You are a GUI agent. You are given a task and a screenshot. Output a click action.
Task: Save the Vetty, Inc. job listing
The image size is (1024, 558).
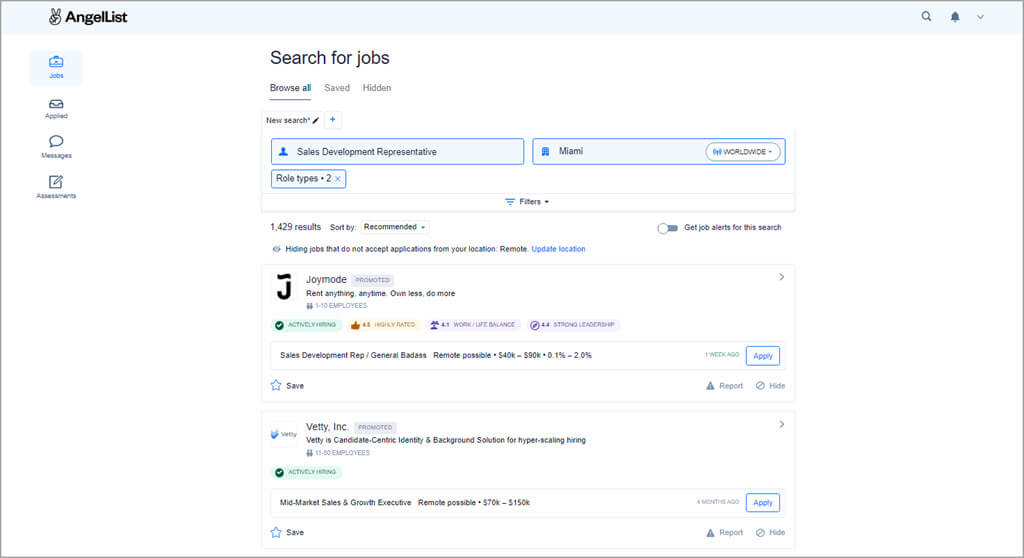coord(287,532)
